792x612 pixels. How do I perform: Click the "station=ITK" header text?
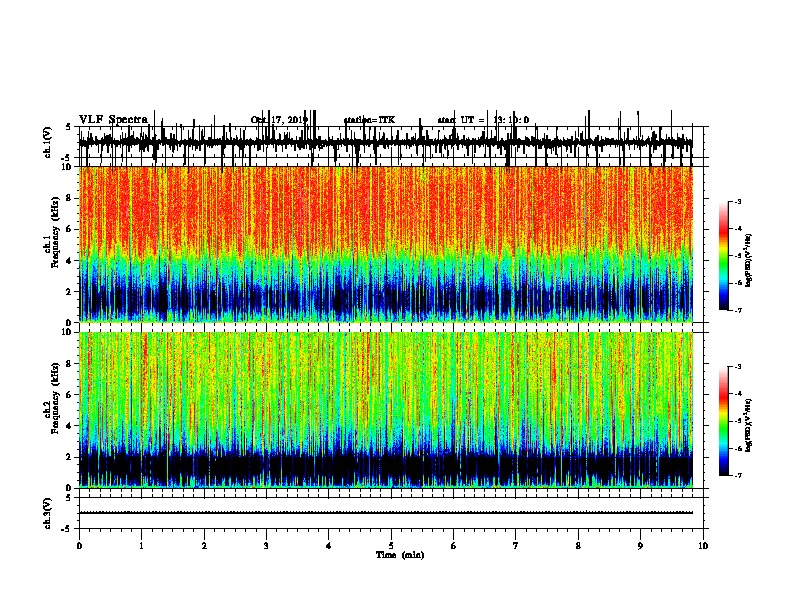(x=369, y=120)
